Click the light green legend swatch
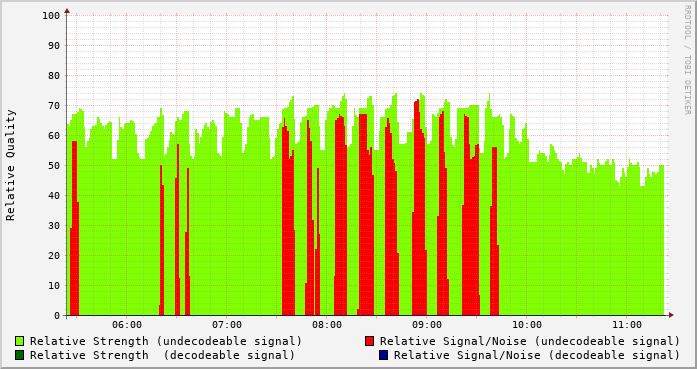 tap(20, 341)
